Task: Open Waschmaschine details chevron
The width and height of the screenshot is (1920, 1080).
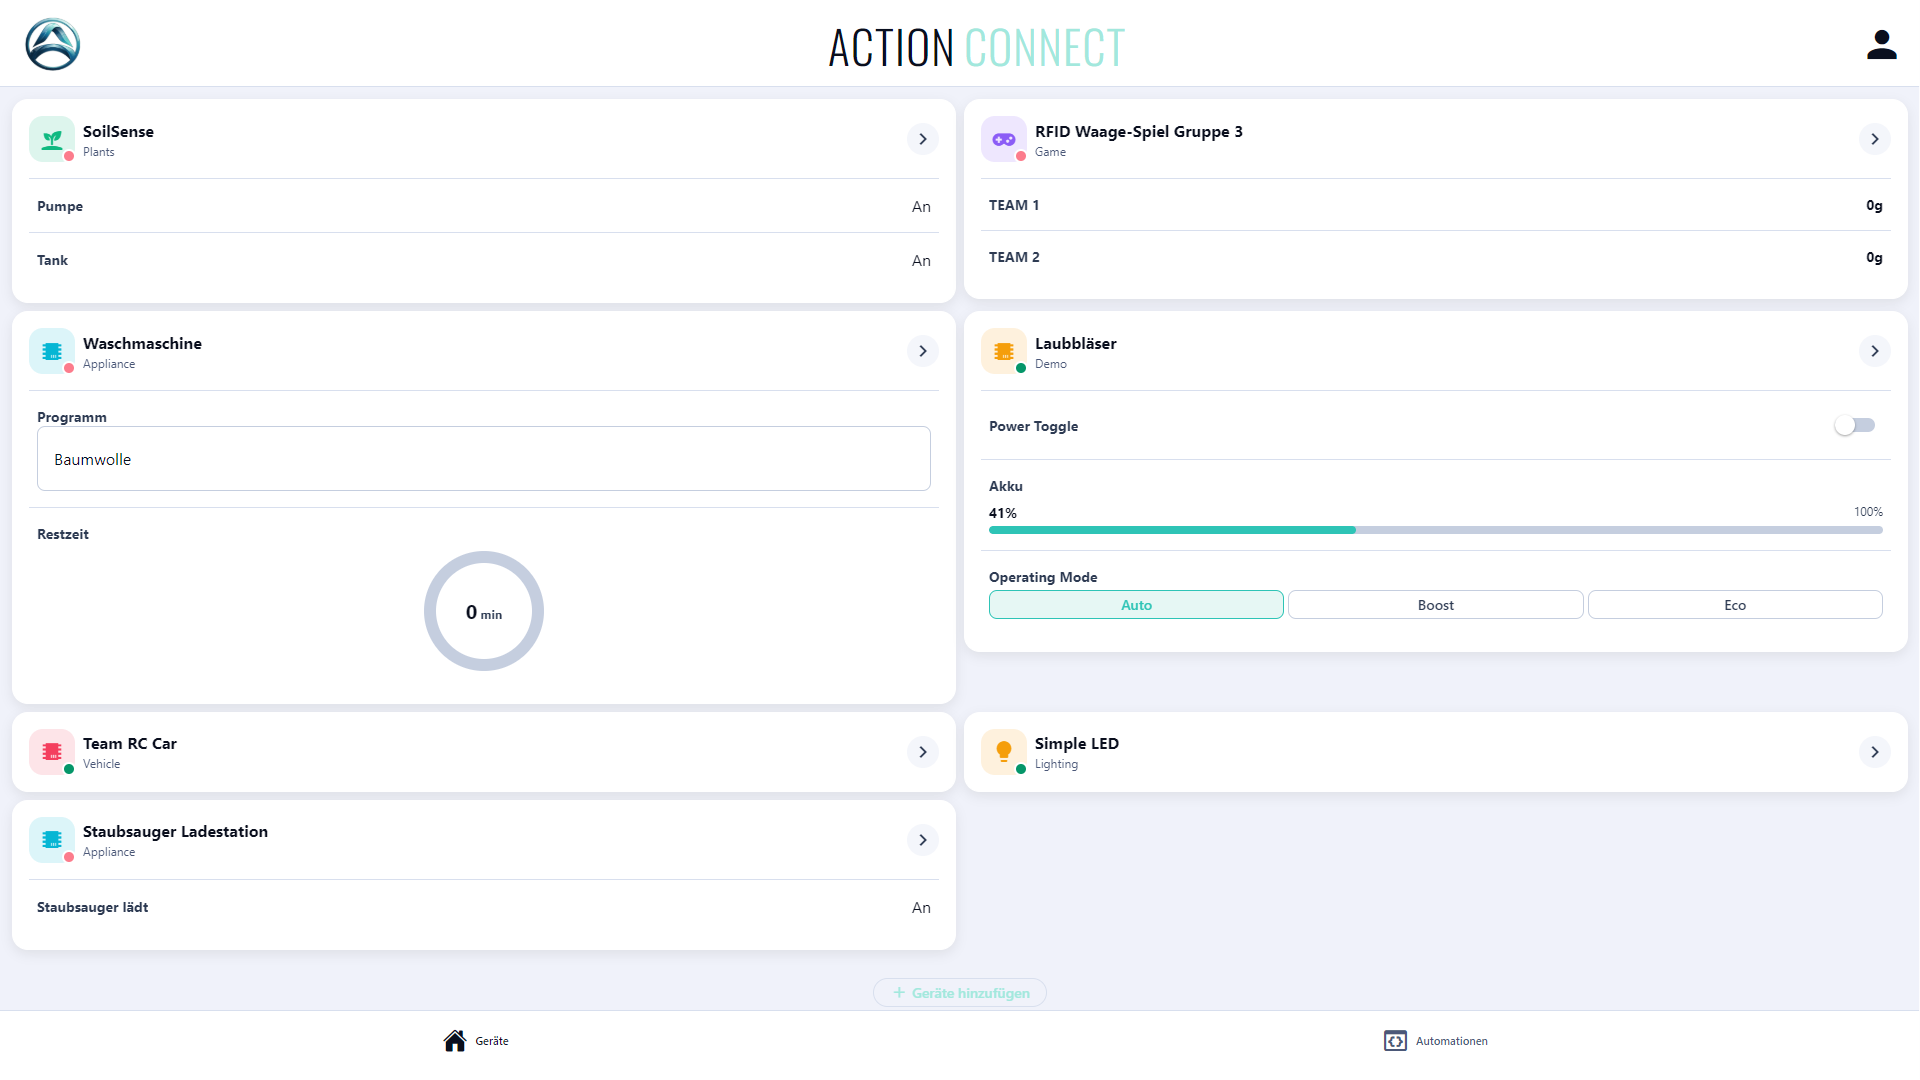Action: [x=922, y=351]
